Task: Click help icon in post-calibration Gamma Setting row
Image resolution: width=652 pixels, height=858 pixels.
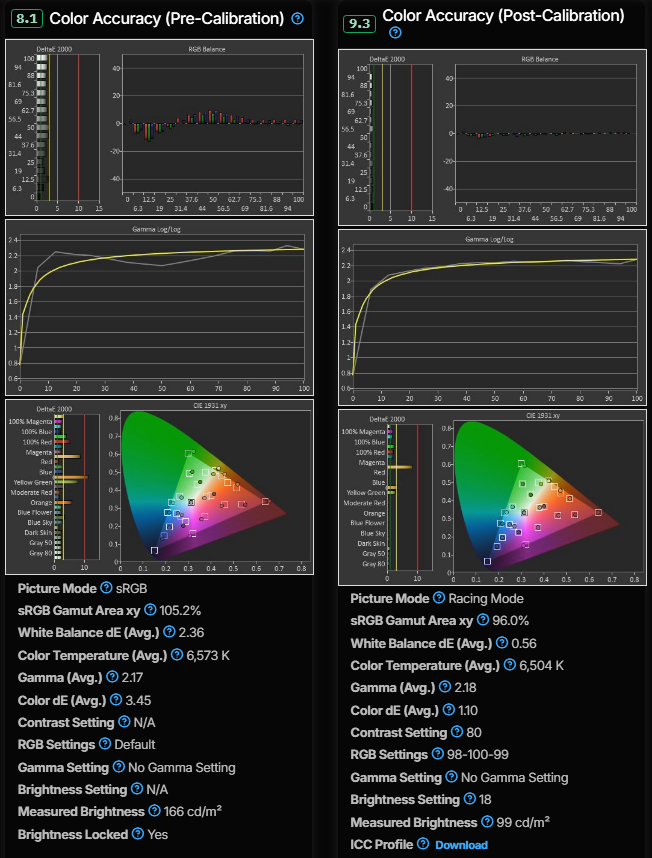Action: click(x=451, y=777)
